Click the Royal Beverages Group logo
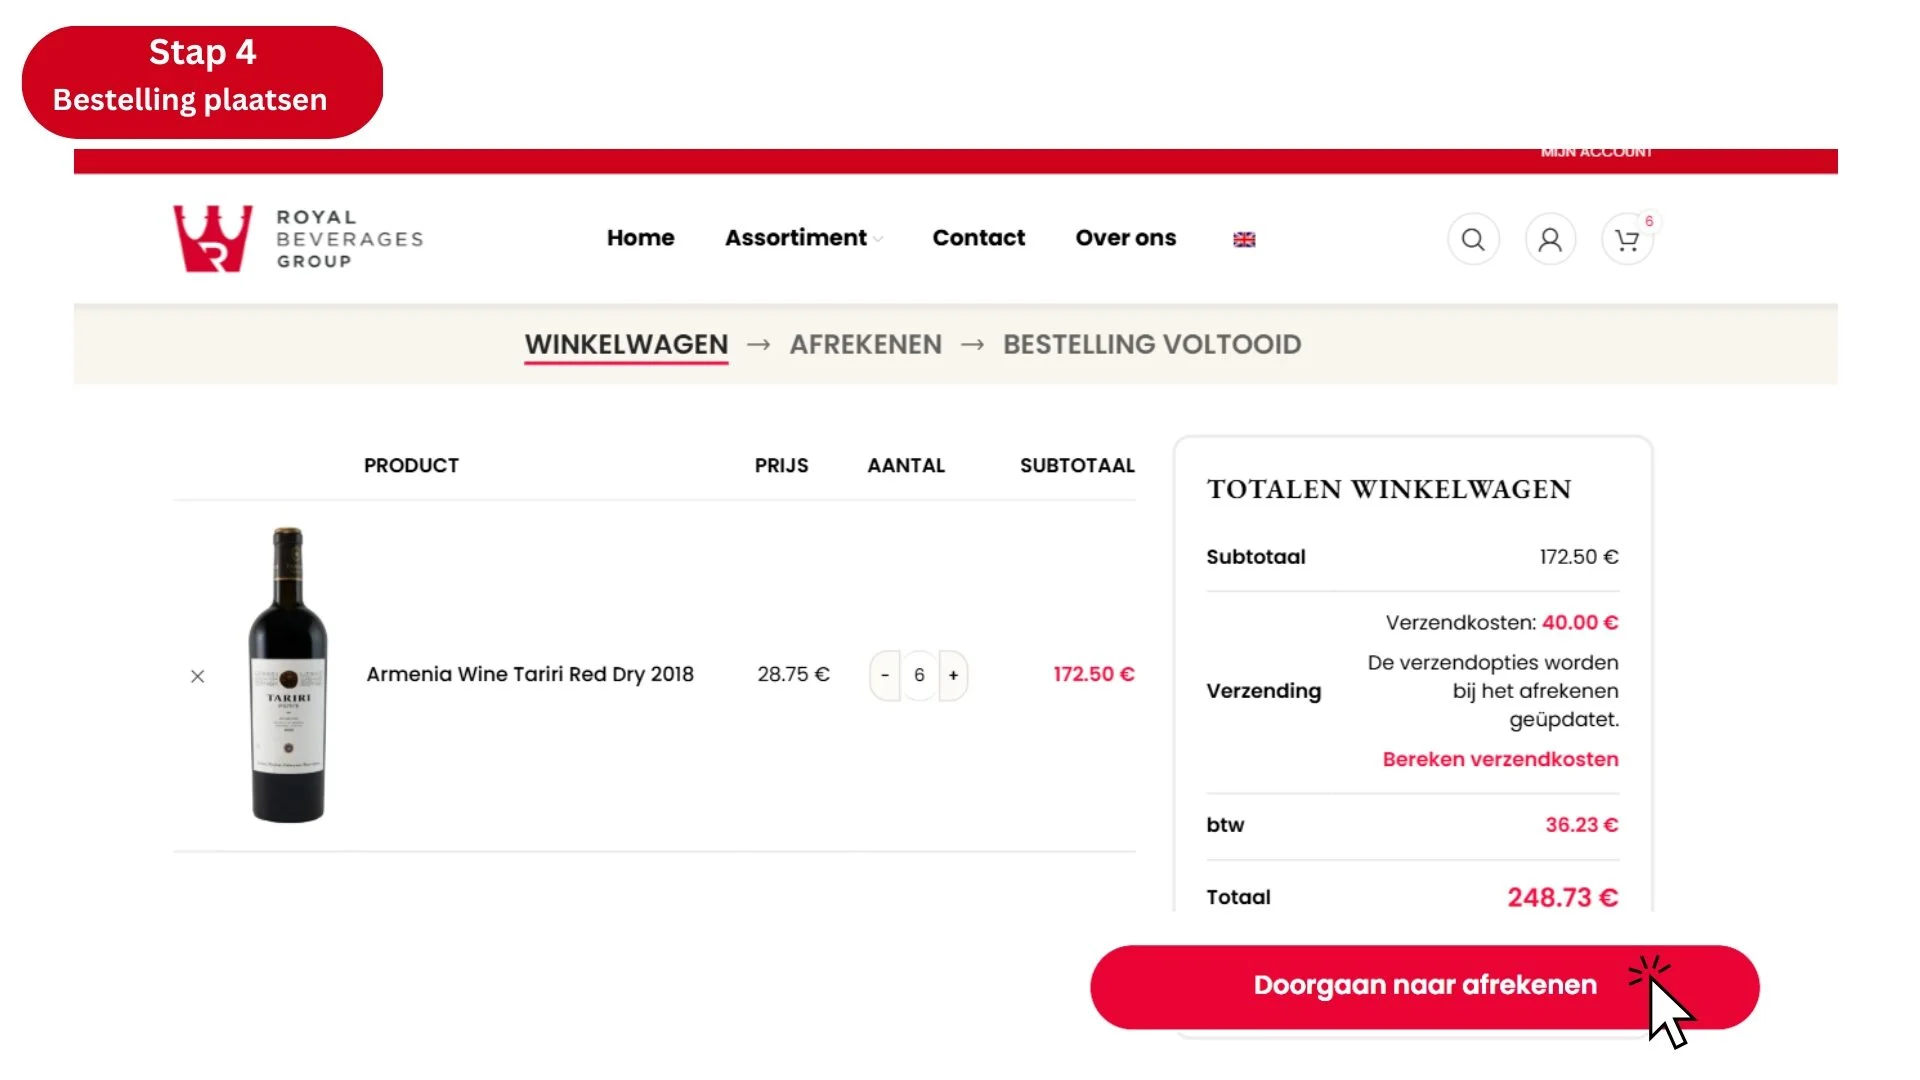1920x1080 pixels. click(x=298, y=239)
